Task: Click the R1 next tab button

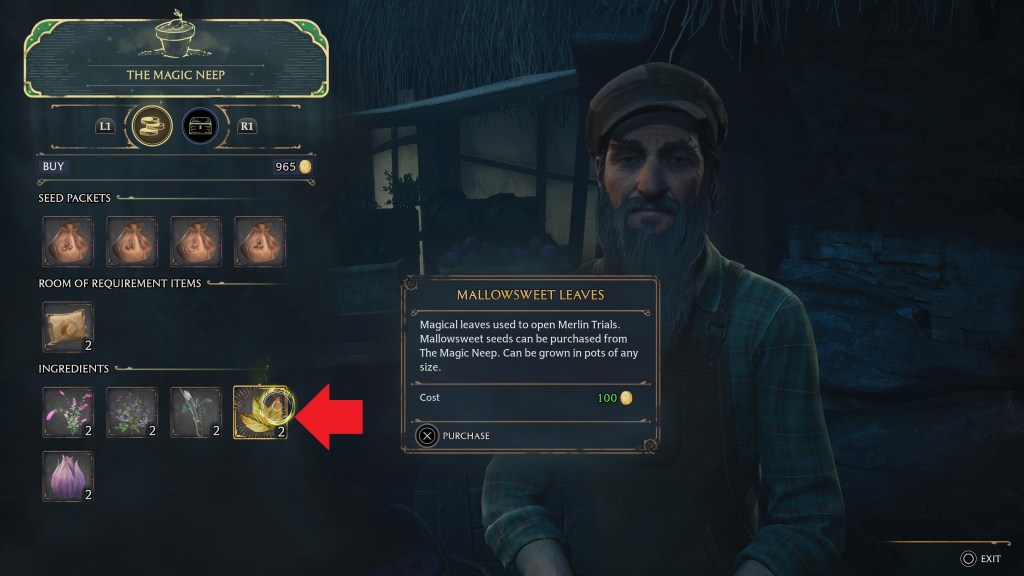Action: 246,126
